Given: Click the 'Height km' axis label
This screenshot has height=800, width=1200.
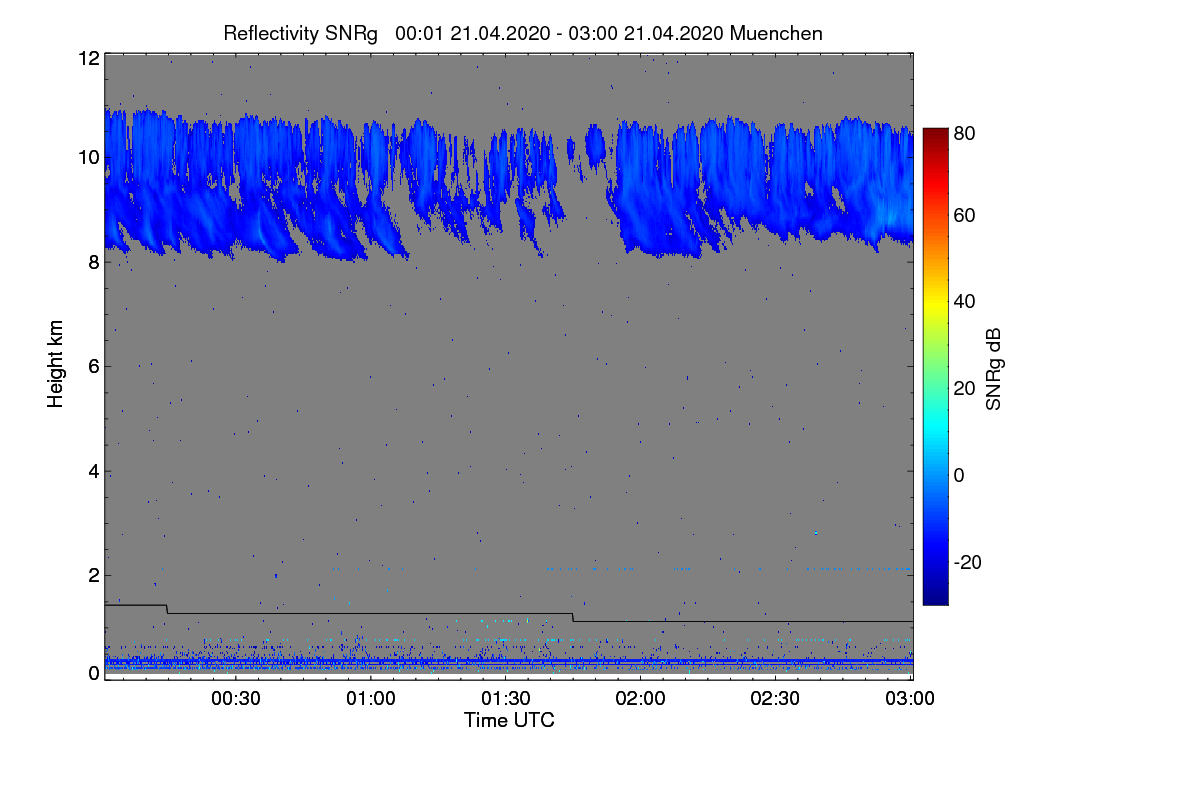Looking at the screenshot, I should [55, 363].
